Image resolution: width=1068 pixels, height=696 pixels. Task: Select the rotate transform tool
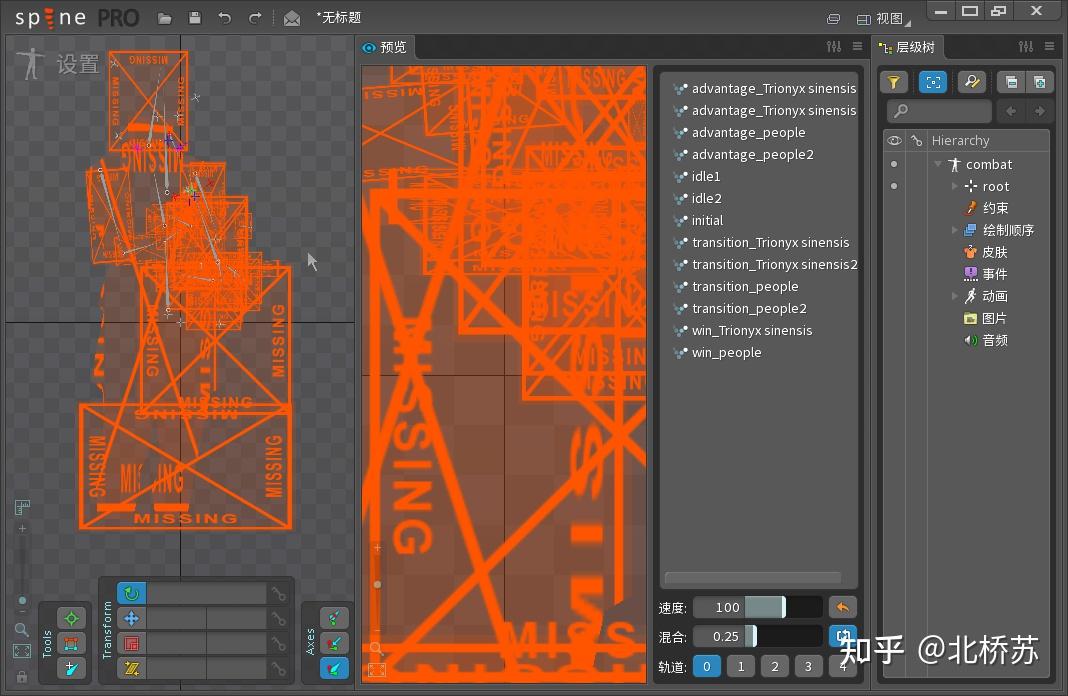(132, 593)
